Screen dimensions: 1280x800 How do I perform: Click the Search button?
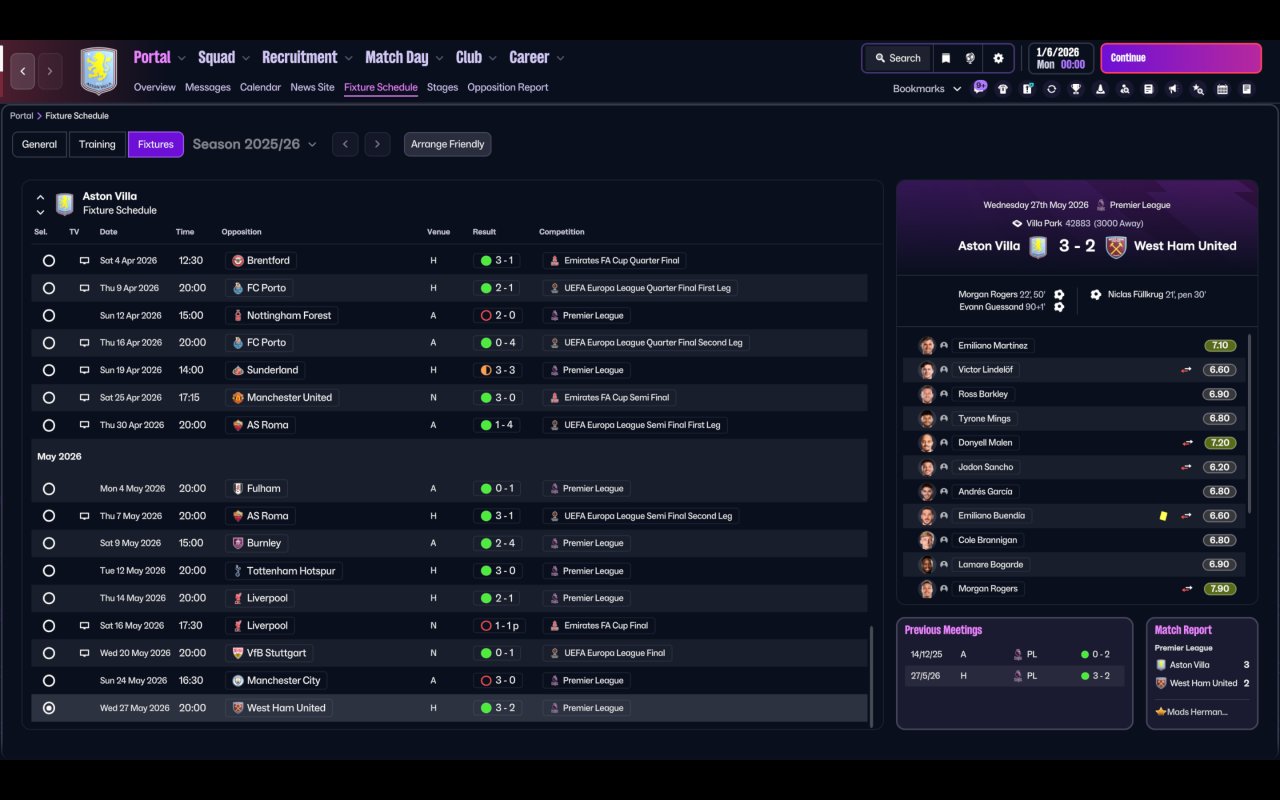[x=897, y=58]
